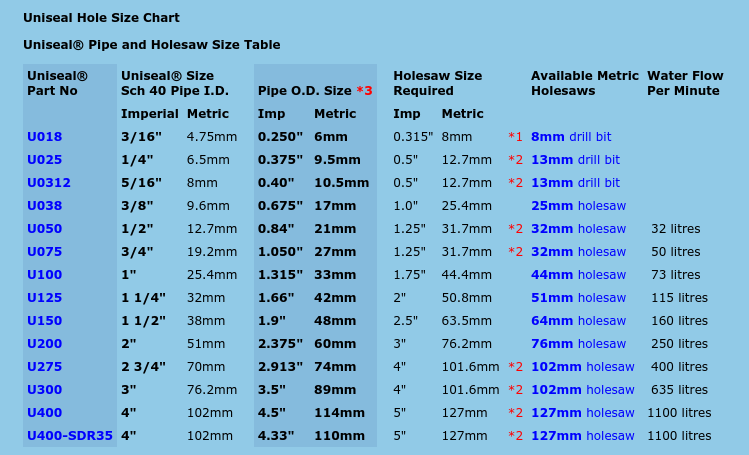Click the 'Holesaw Size Required' column header

point(438,83)
